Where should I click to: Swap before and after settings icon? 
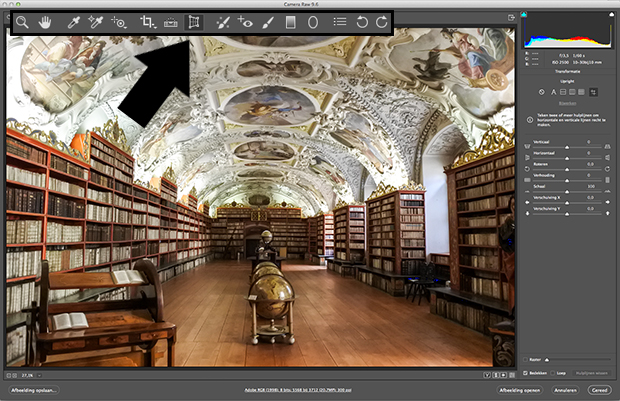(x=495, y=375)
